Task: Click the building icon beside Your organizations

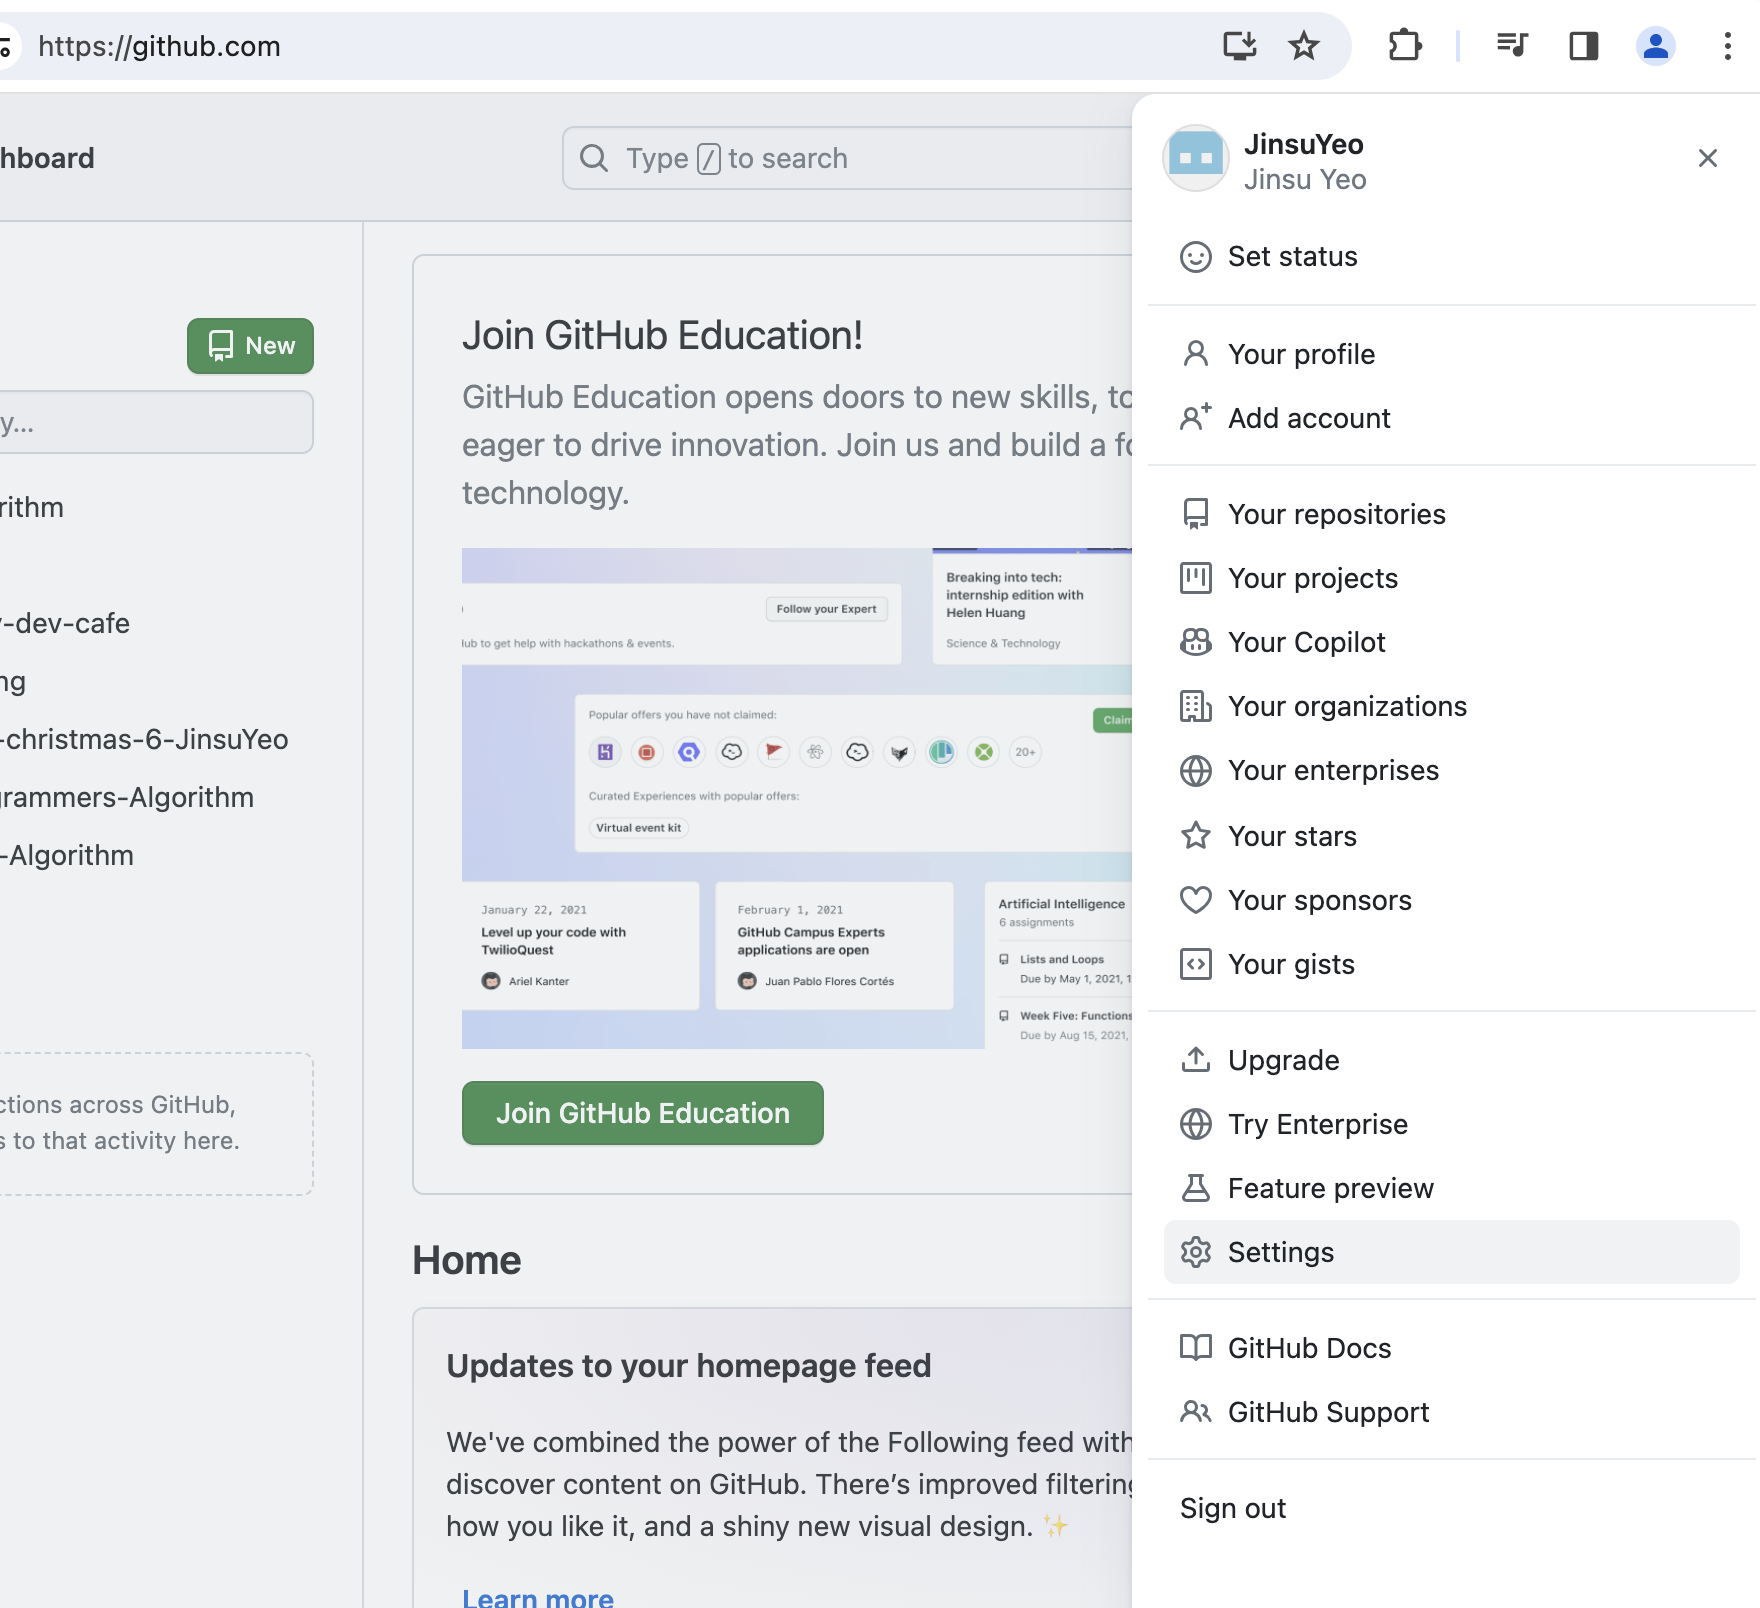Action: point(1196,706)
